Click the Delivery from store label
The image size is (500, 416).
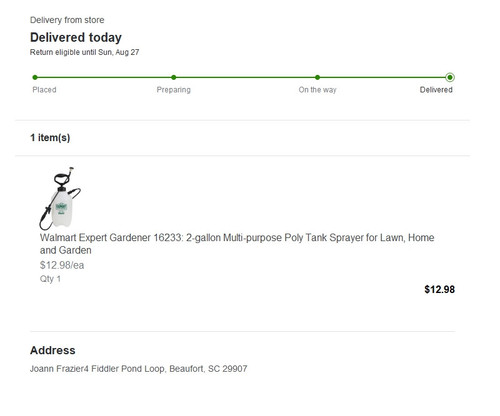coord(67,20)
